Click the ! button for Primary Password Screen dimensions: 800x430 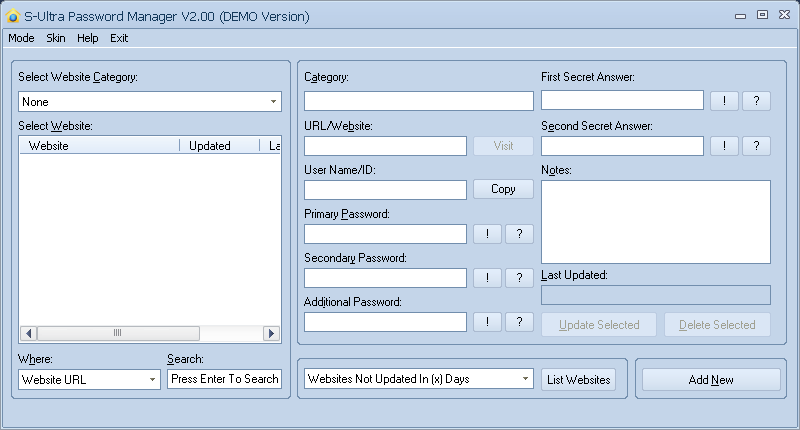tap(487, 234)
